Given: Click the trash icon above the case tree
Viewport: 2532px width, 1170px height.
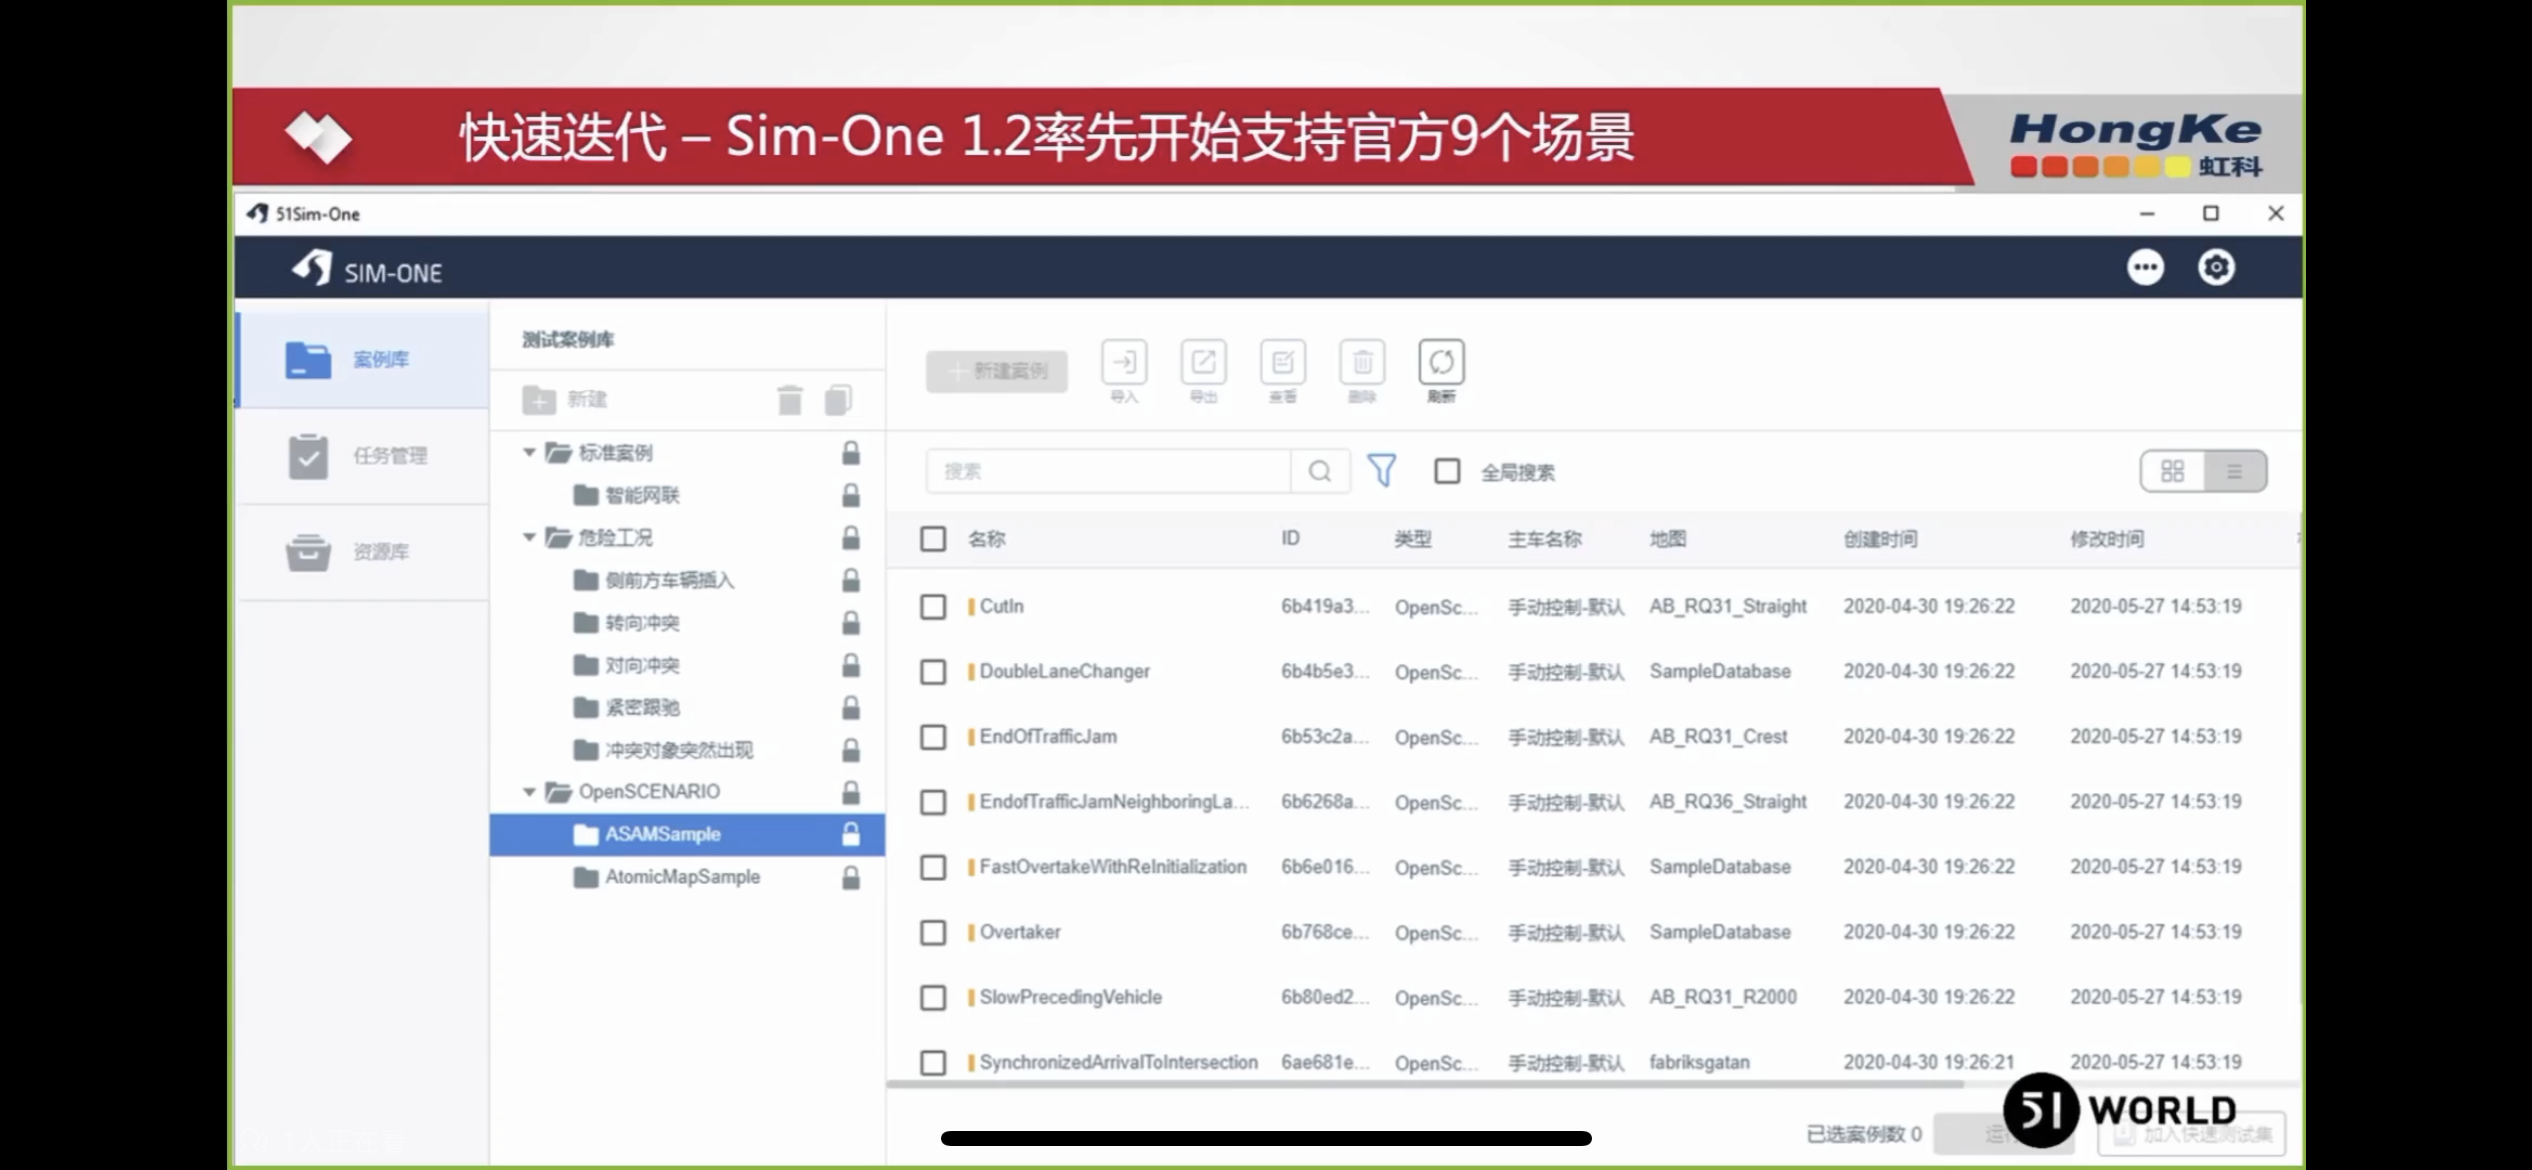Looking at the screenshot, I should [790, 399].
